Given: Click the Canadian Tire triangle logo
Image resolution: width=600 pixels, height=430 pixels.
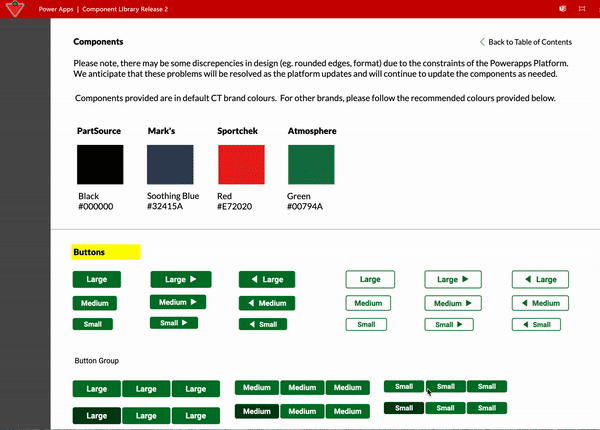Looking at the screenshot, I should [x=15, y=9].
